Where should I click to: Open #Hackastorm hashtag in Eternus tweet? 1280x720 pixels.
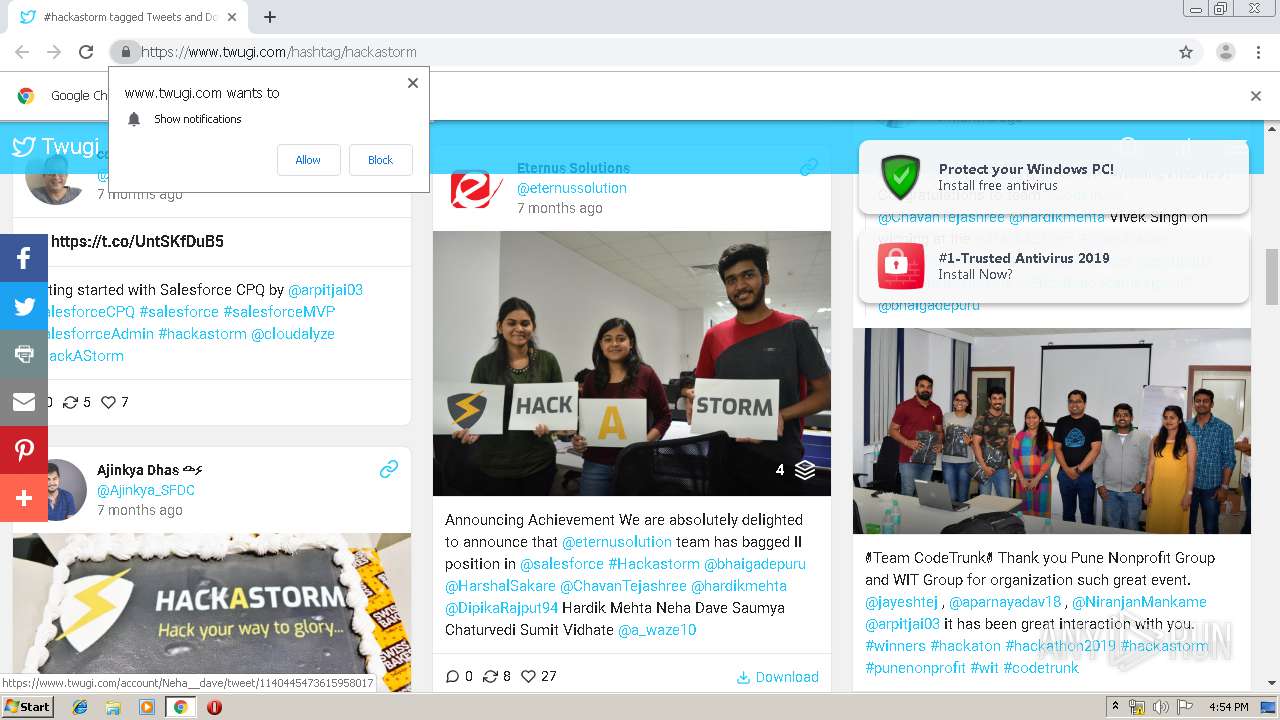pyautogui.click(x=654, y=564)
